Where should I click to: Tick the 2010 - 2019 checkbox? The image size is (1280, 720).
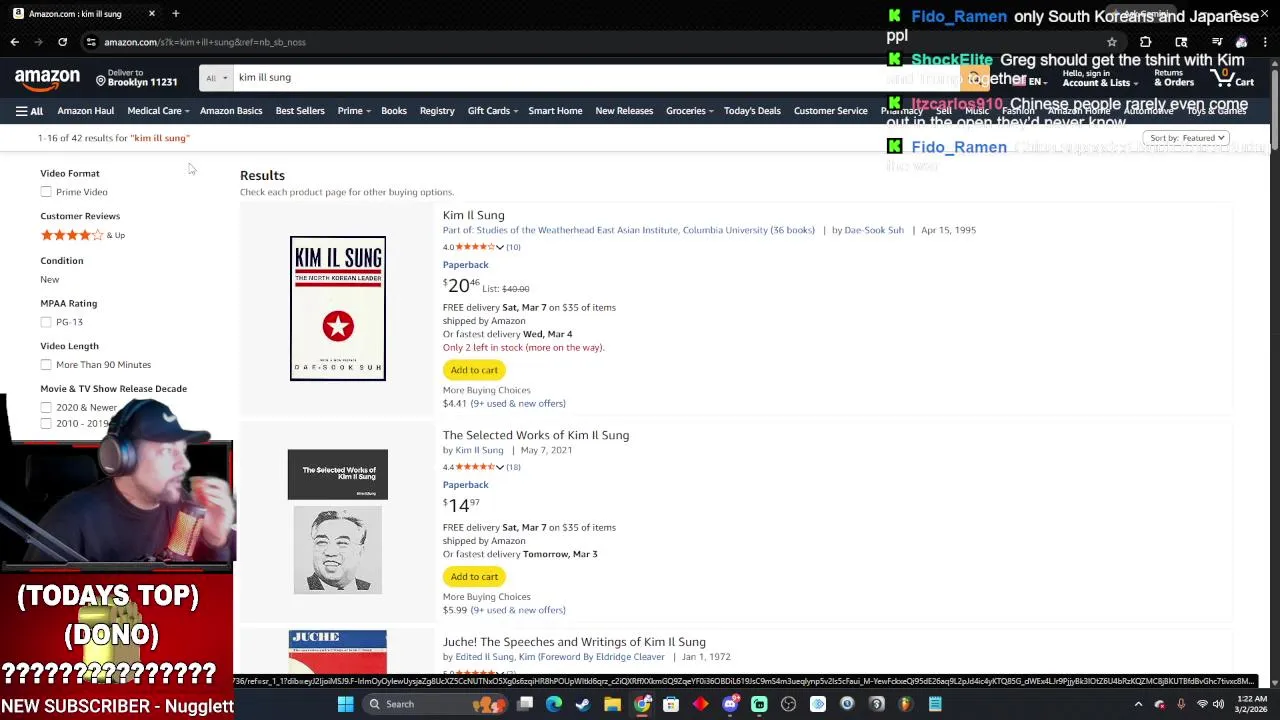coord(46,424)
